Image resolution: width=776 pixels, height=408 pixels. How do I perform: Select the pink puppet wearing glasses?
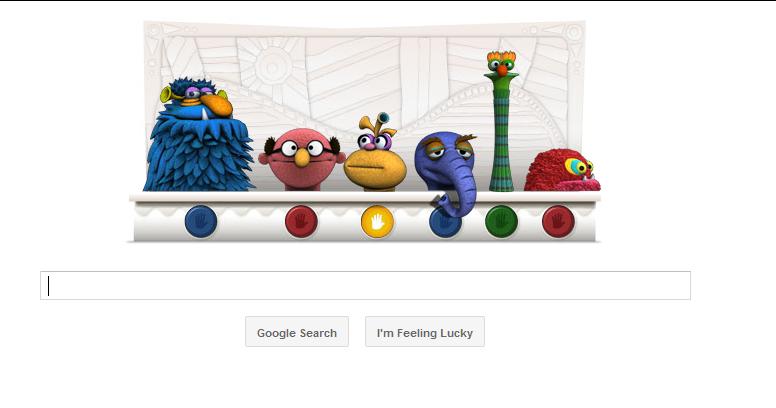tap(302, 158)
